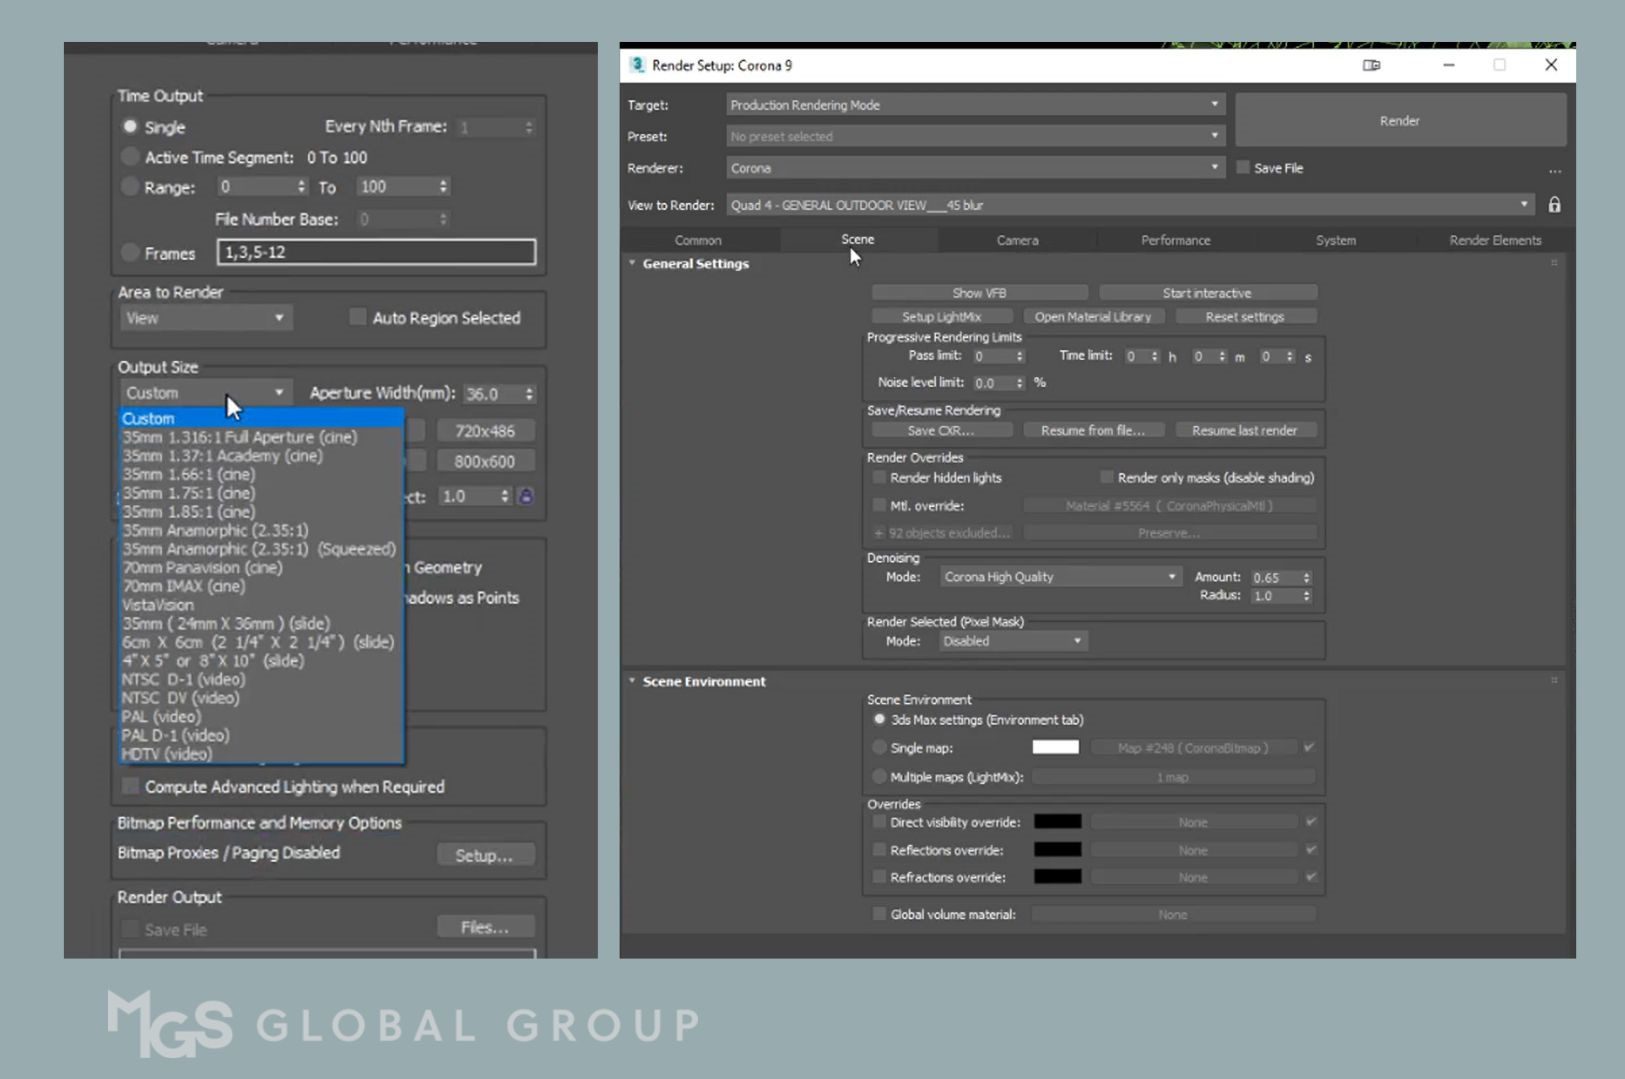Switch to the Render Elements tab

pyautogui.click(x=1494, y=240)
